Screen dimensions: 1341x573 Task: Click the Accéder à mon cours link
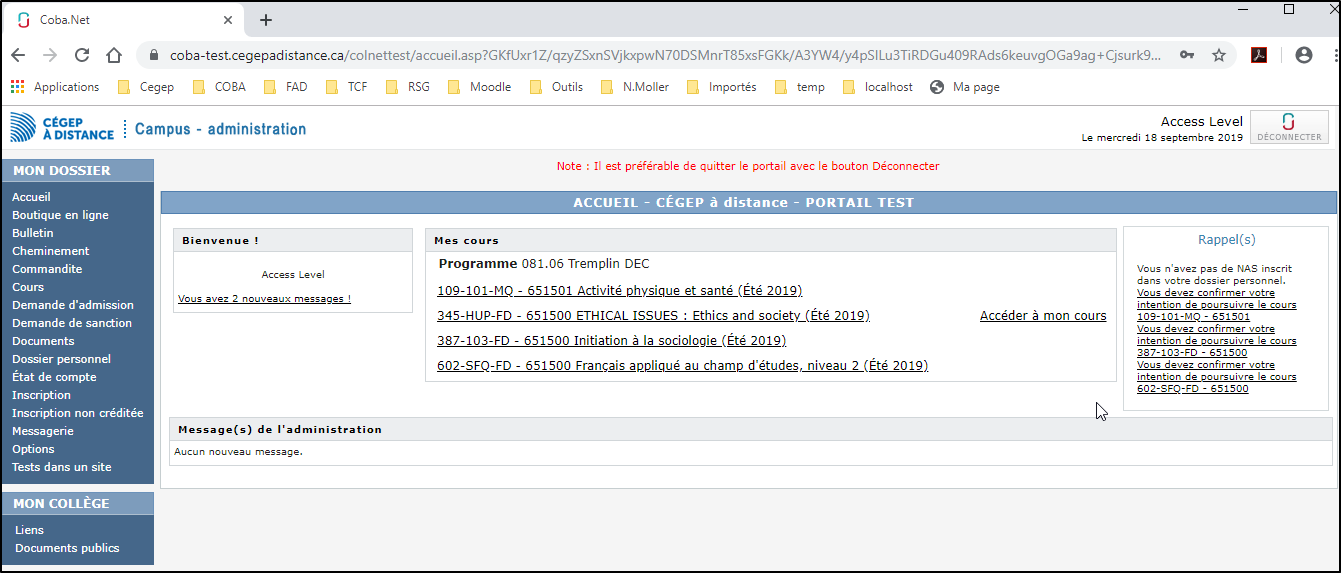click(x=1042, y=316)
